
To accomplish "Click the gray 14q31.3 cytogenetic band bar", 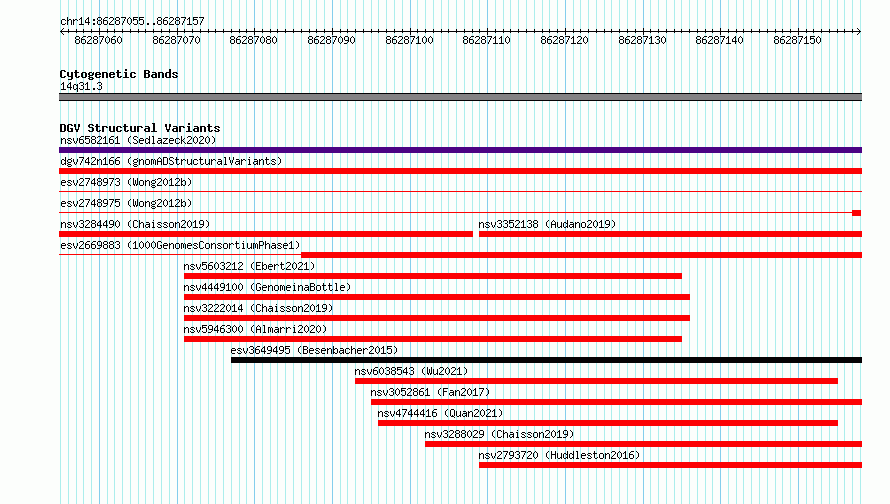I will coord(460,97).
